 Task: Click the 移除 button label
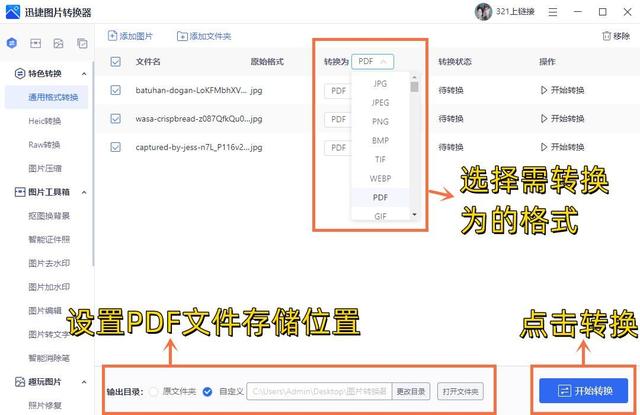[622, 36]
